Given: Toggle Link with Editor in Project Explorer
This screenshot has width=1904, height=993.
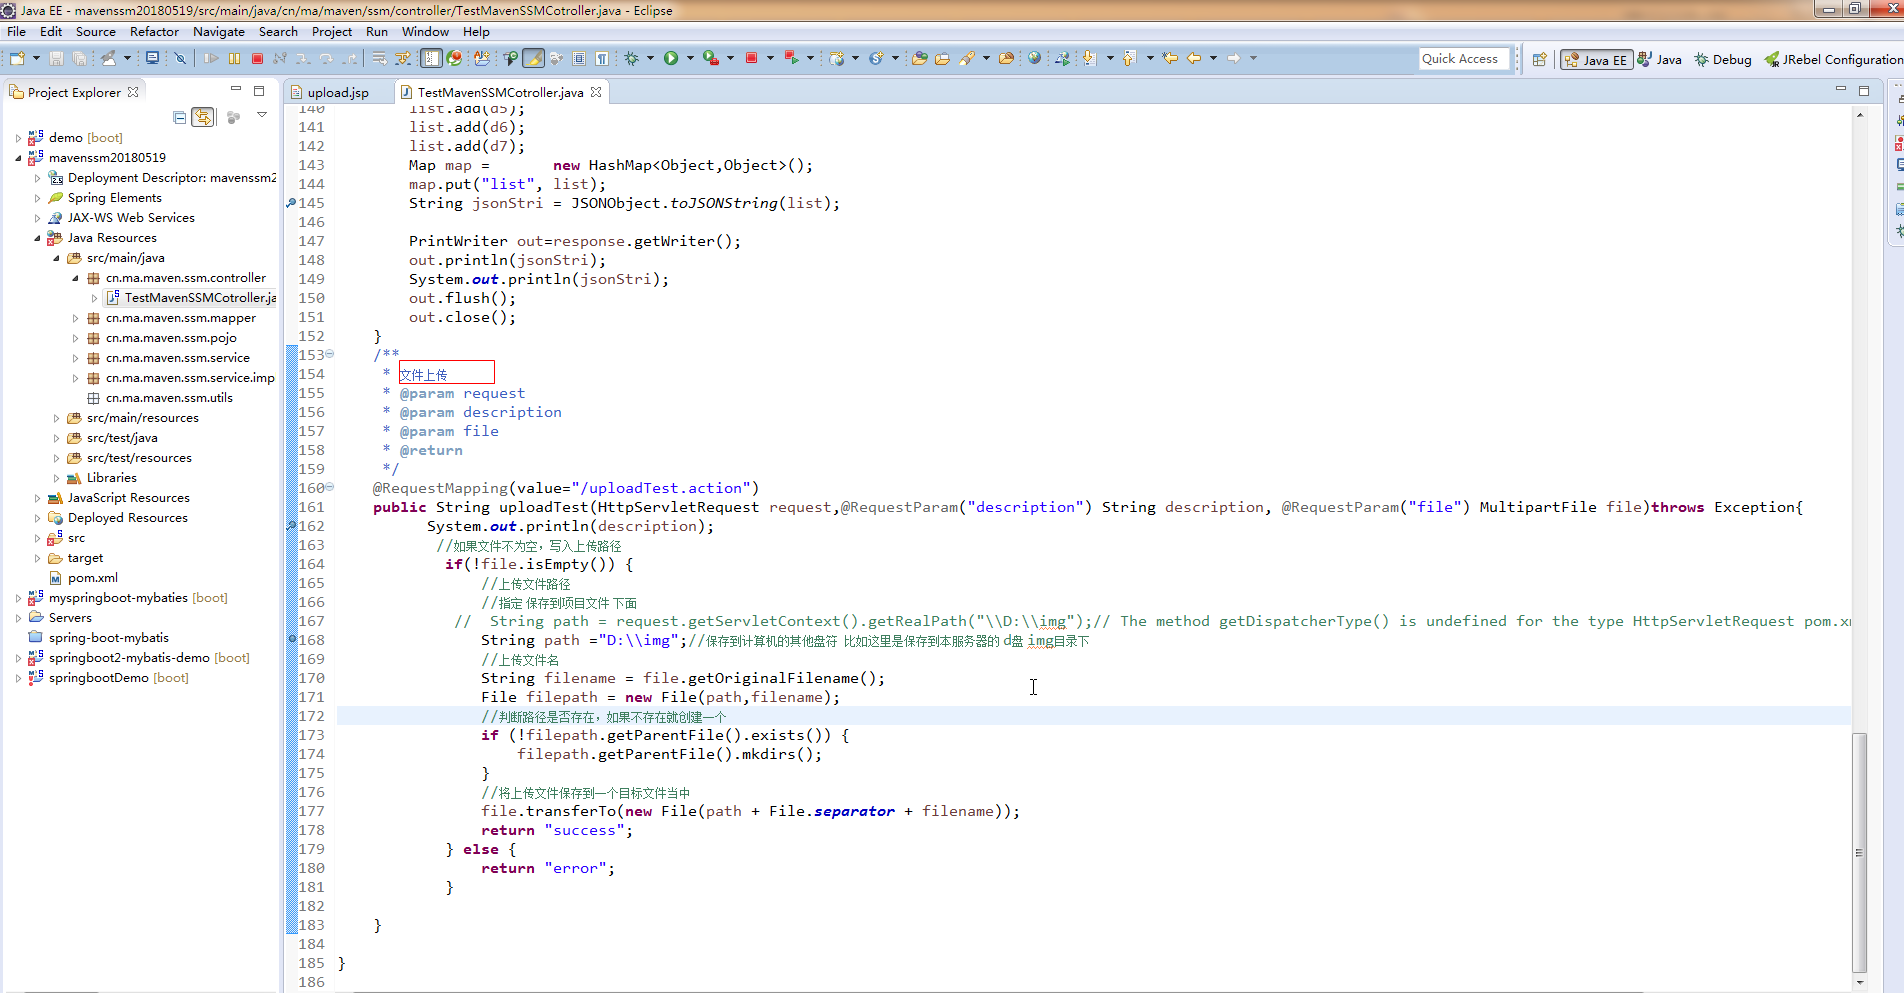Looking at the screenshot, I should pyautogui.click(x=203, y=117).
